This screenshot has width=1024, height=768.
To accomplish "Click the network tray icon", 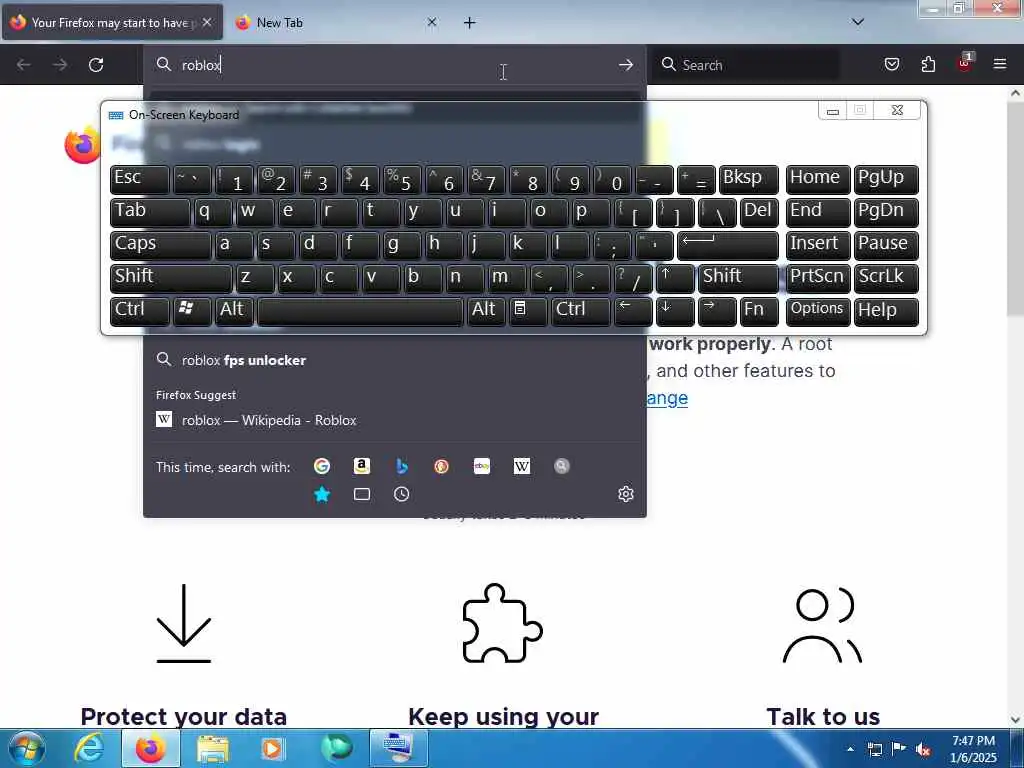I will 875,750.
